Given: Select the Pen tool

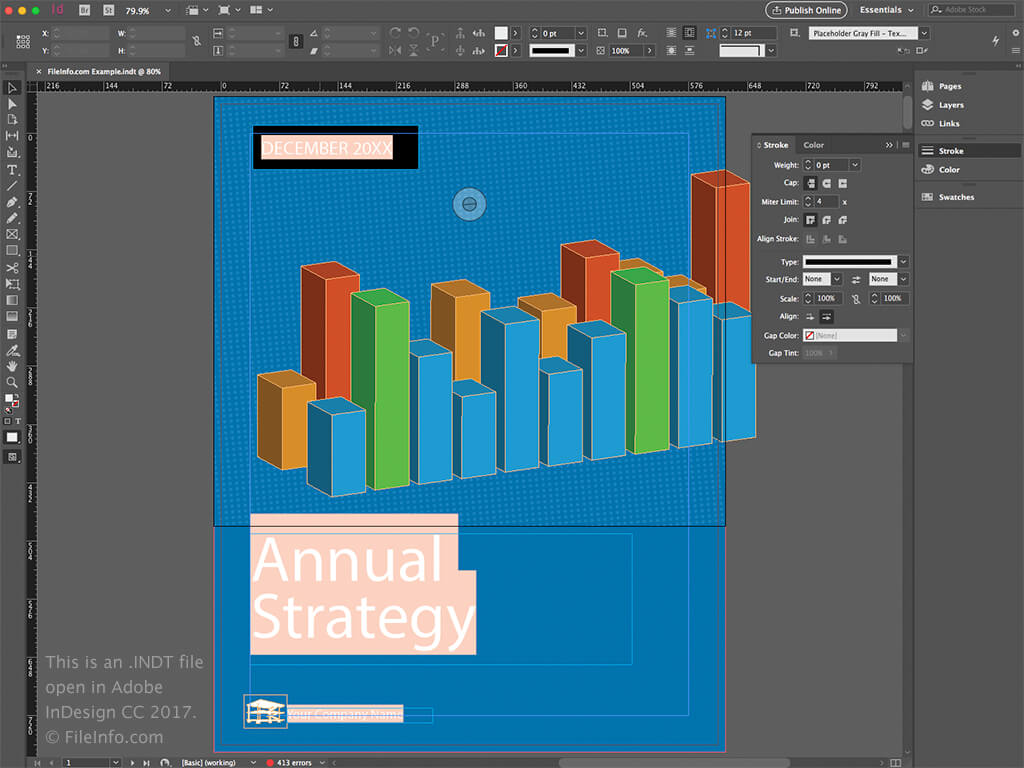Looking at the screenshot, I should (x=12, y=202).
